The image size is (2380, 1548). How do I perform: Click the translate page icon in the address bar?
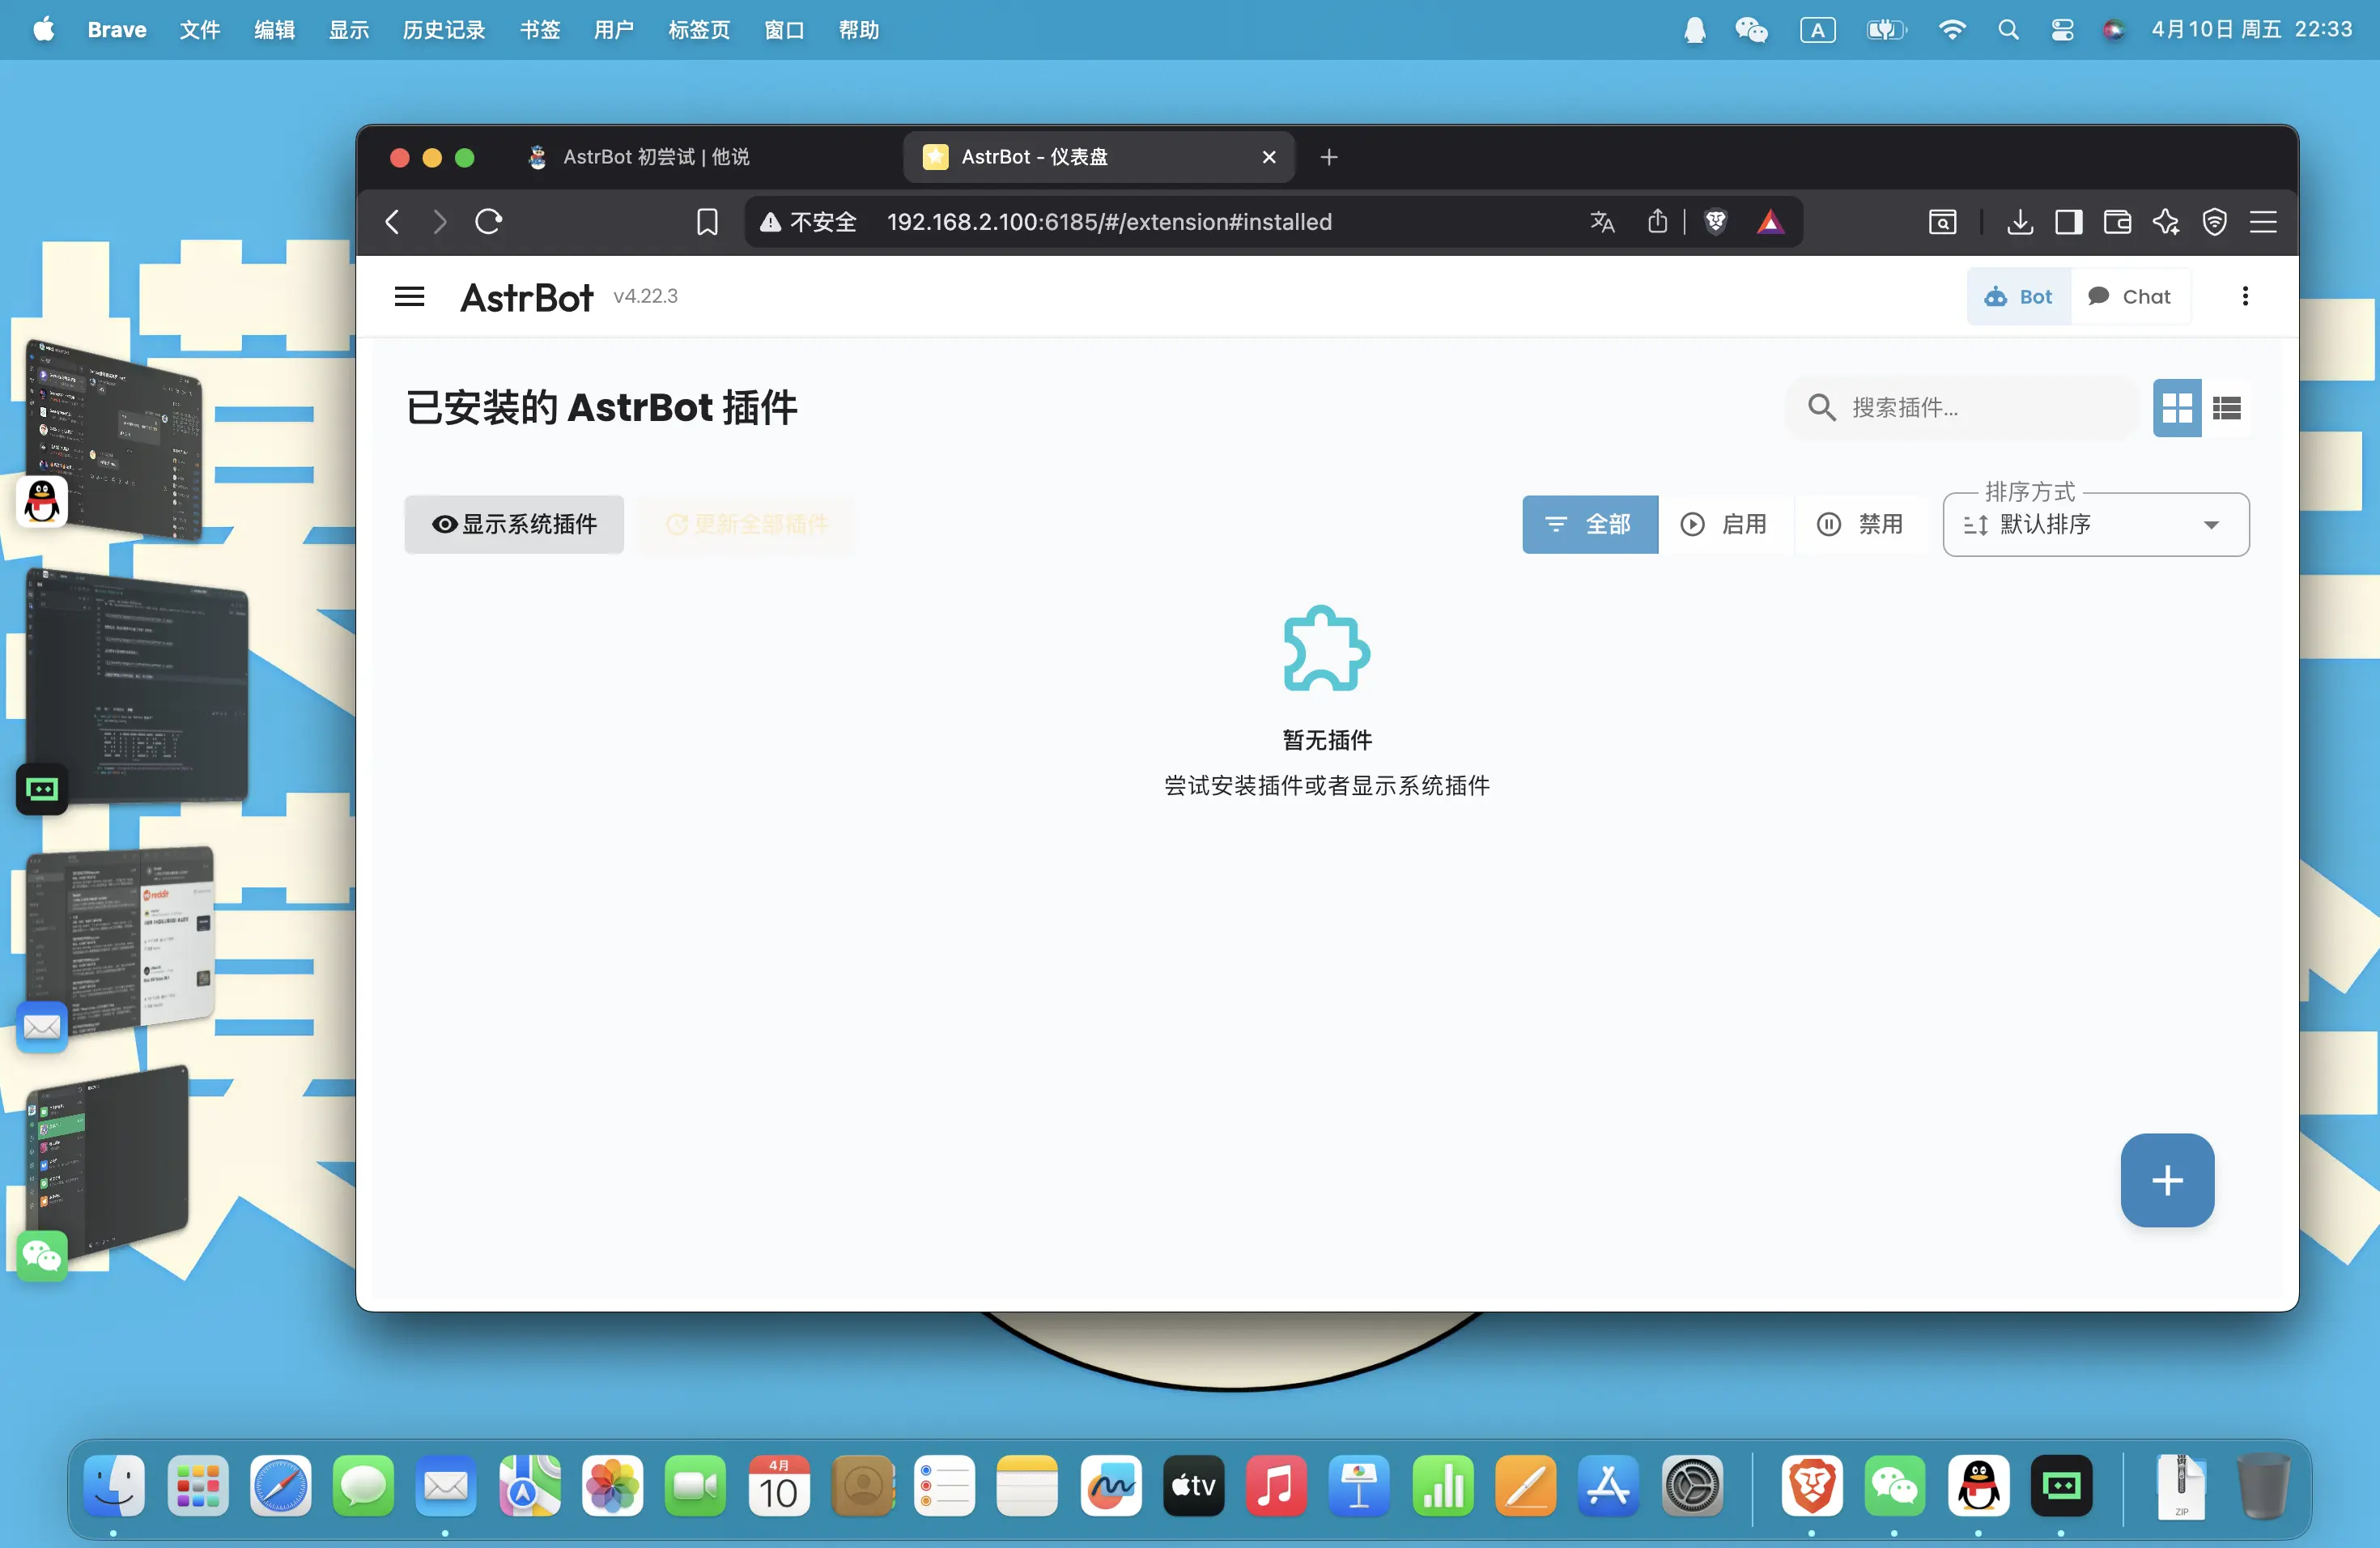[1602, 222]
